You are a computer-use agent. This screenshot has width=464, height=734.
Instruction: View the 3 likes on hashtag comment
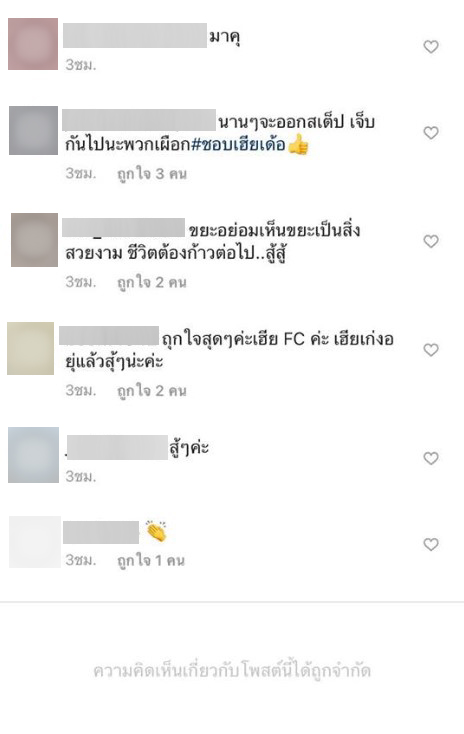(152, 174)
